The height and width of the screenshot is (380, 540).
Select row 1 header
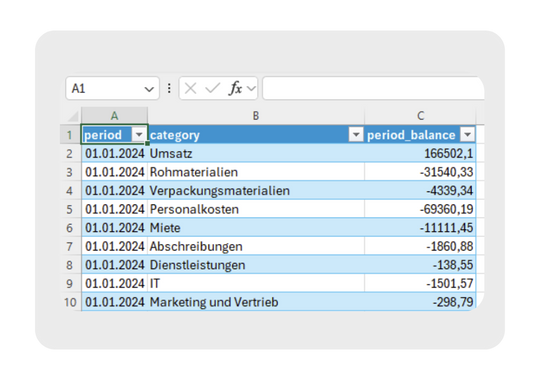click(x=70, y=135)
